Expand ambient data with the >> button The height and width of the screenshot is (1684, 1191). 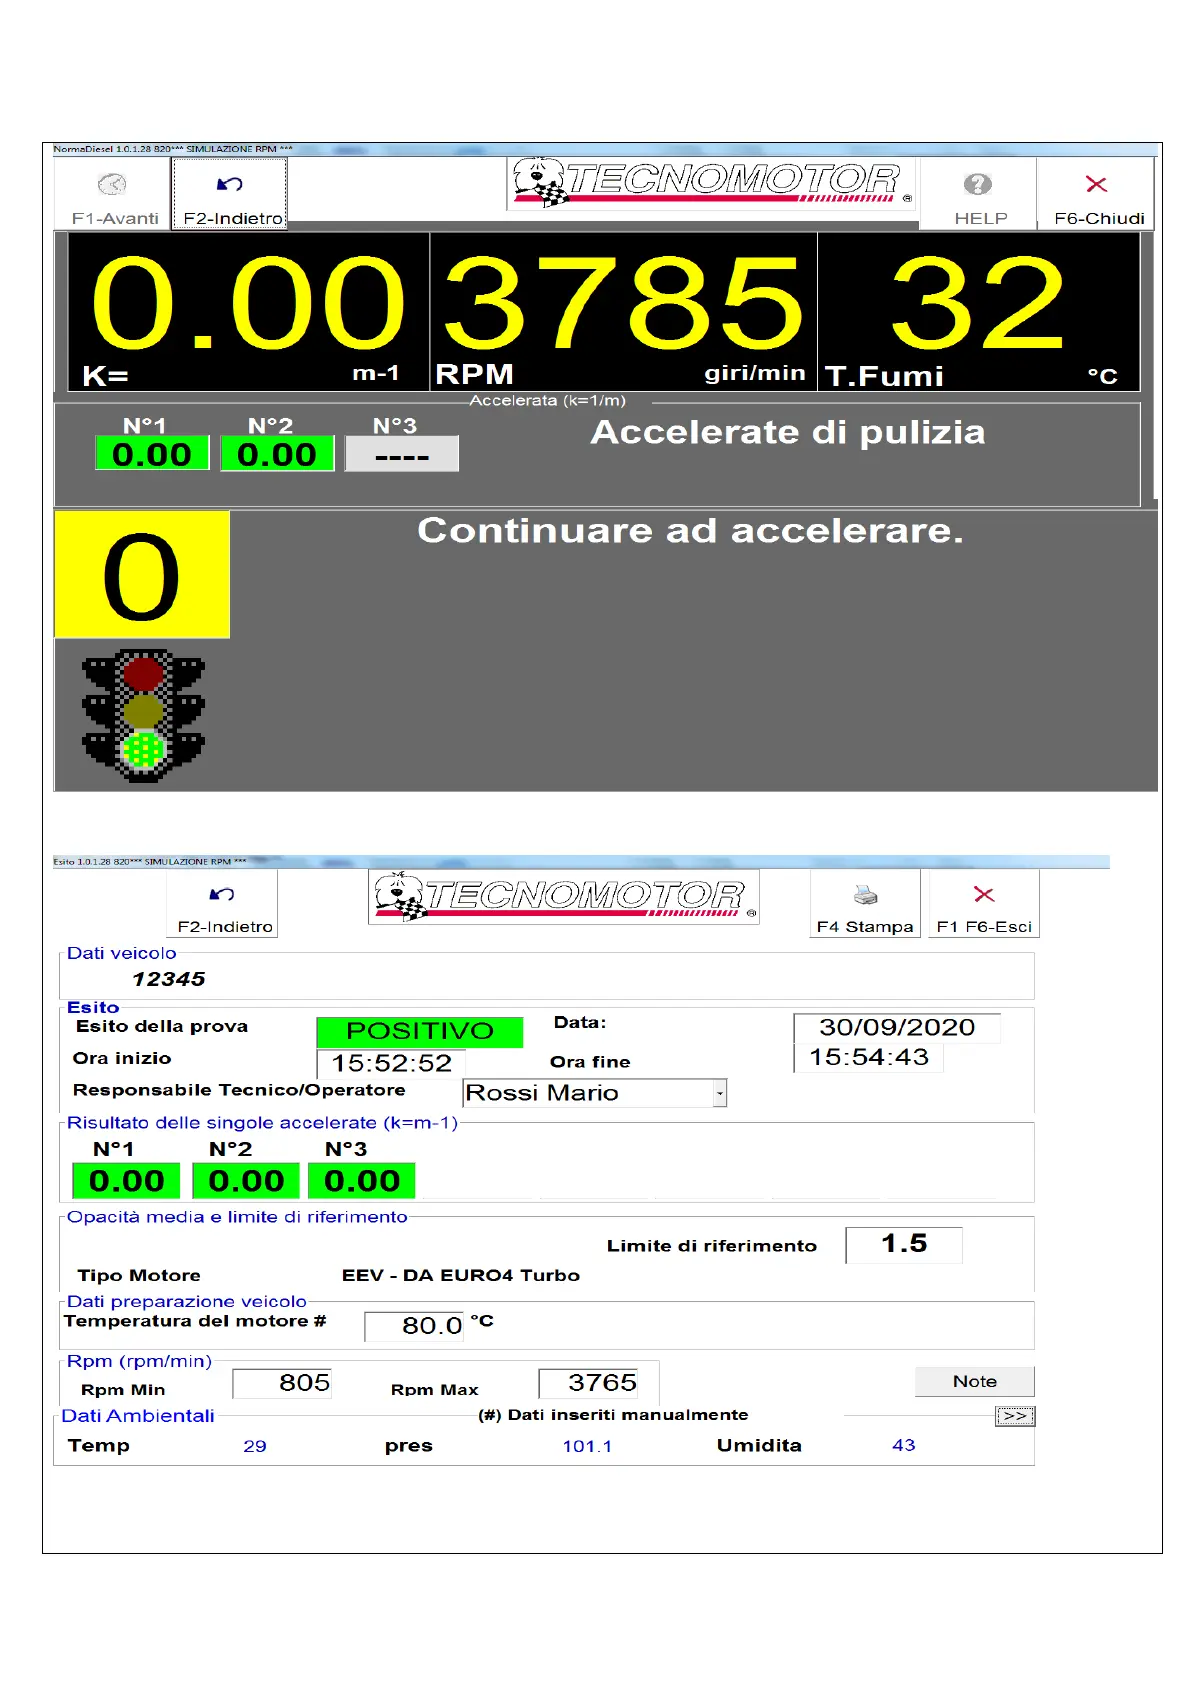1014,1416
